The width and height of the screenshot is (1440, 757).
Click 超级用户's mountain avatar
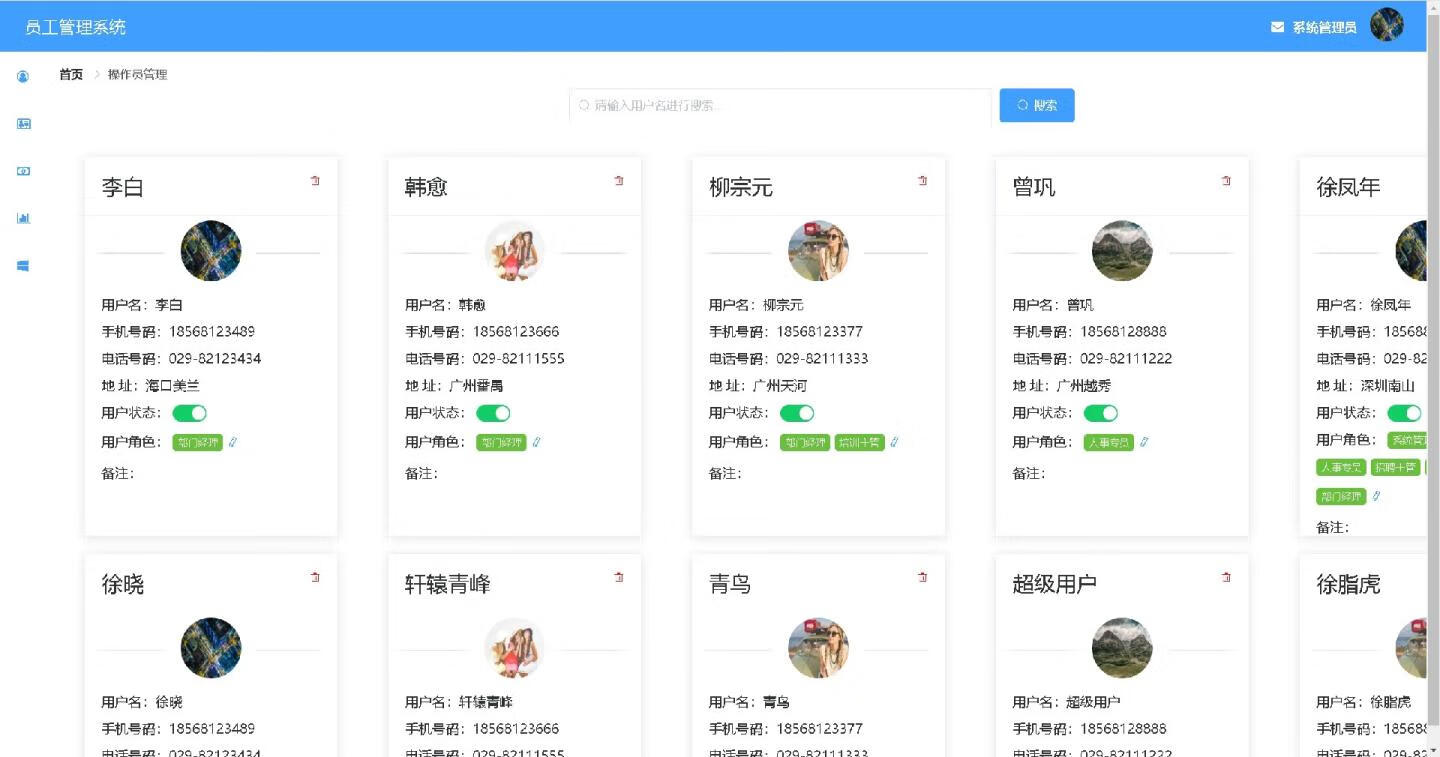point(1122,648)
